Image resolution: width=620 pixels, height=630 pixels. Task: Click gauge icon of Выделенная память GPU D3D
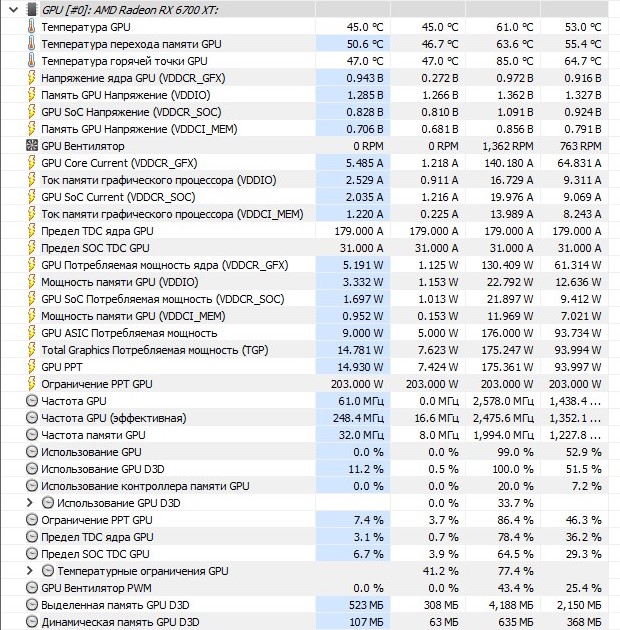[31, 605]
